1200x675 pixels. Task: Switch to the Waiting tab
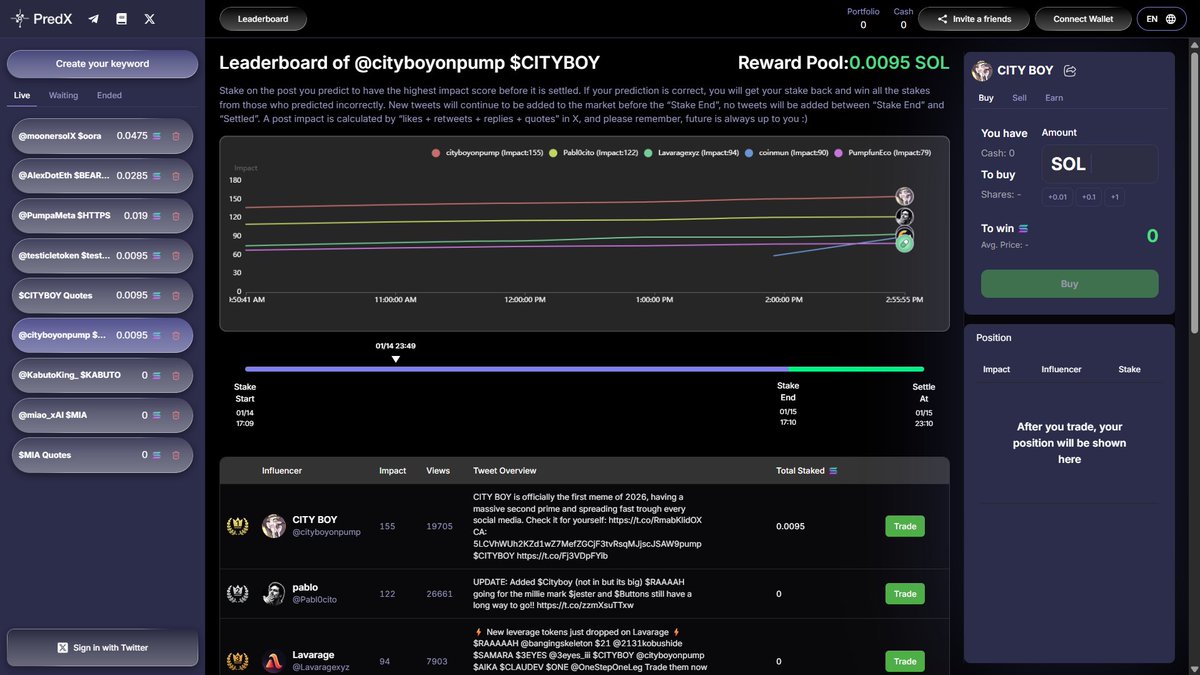(63, 96)
